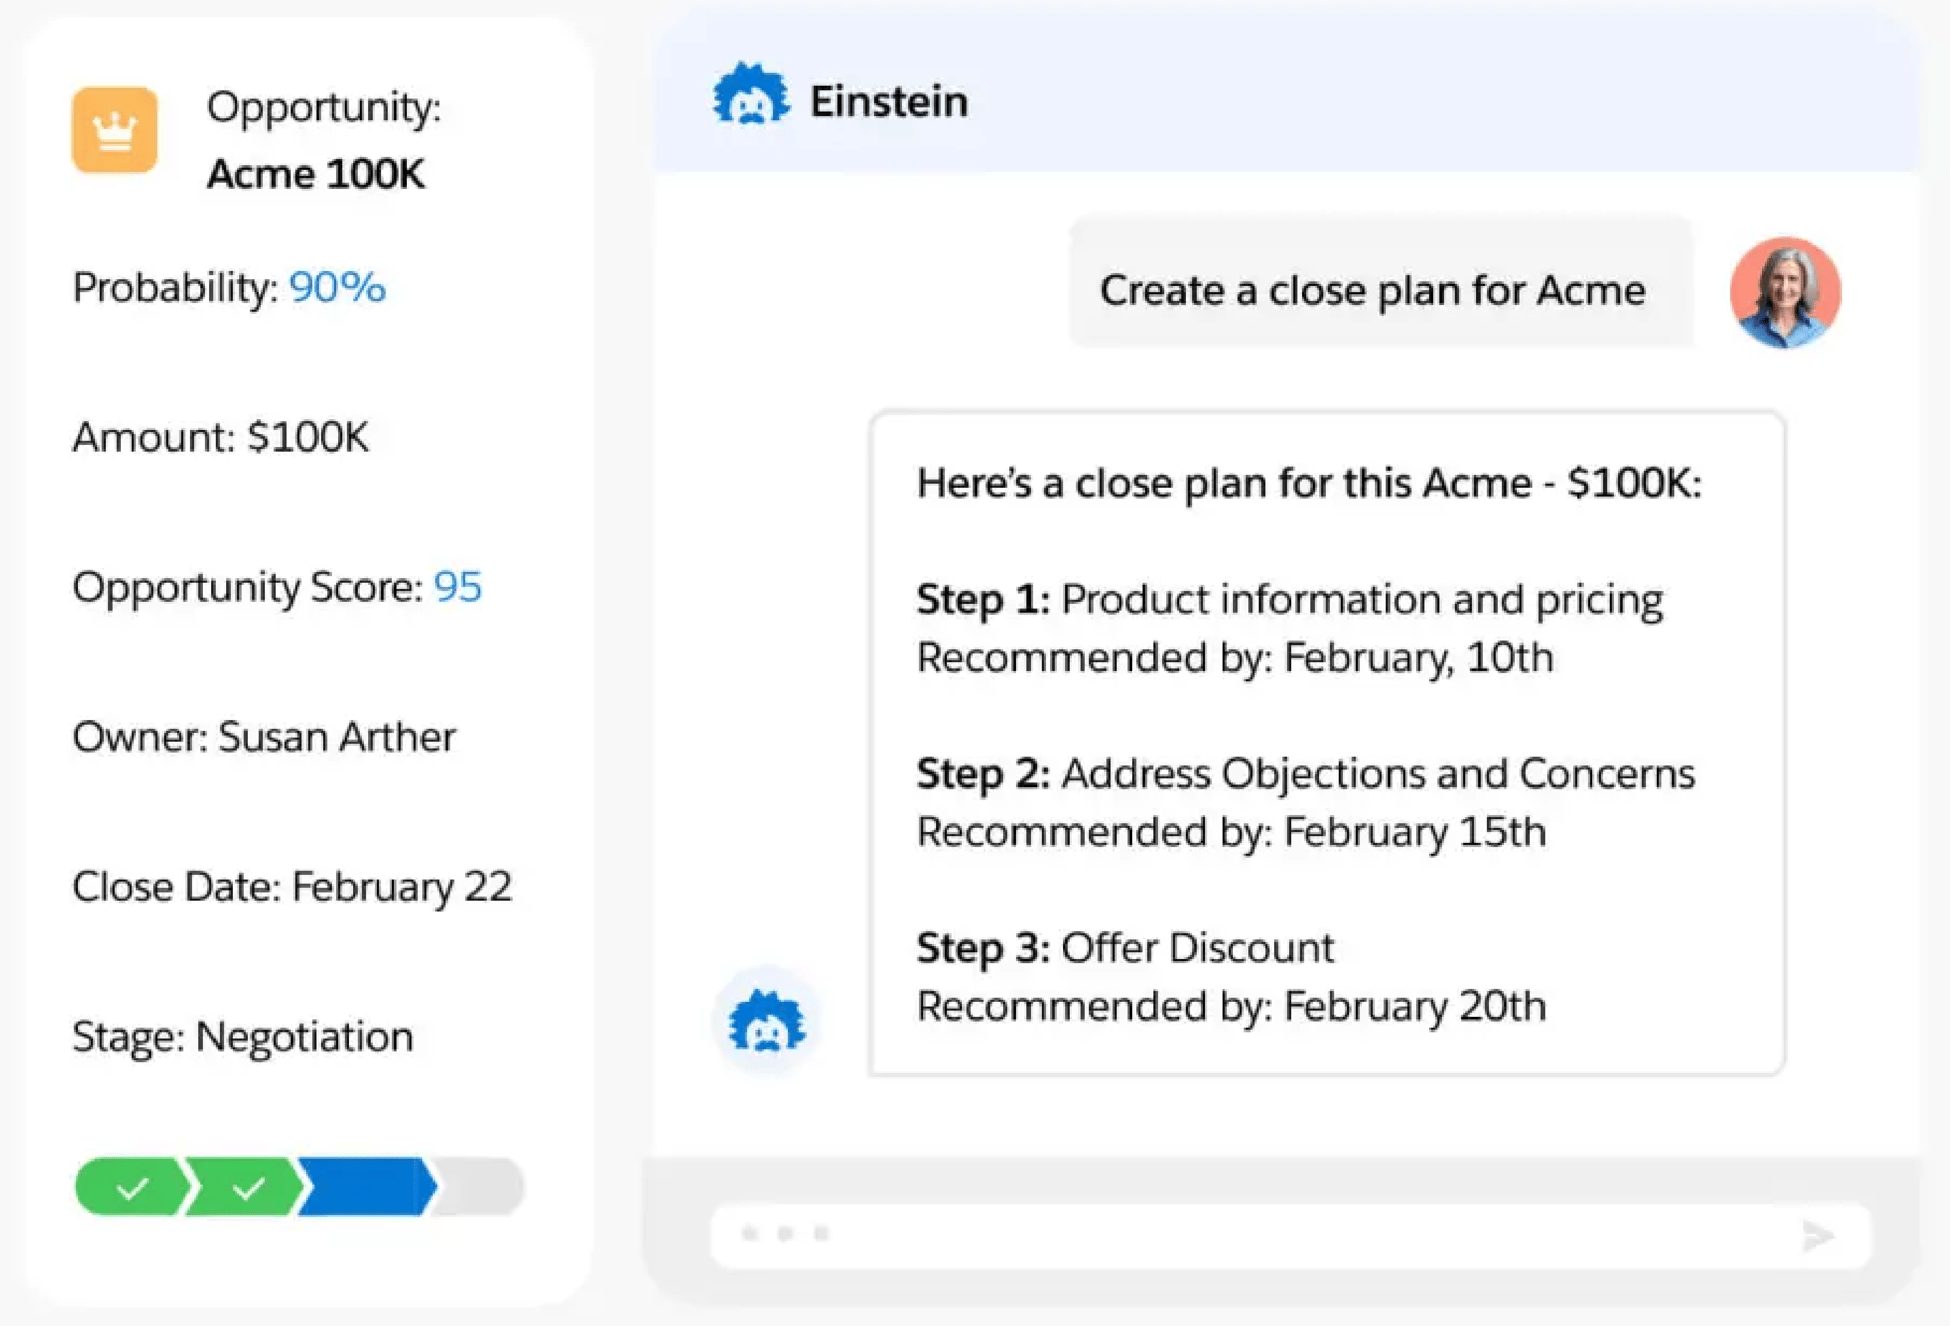This screenshot has width=1950, height=1326.
Task: Select Step 1 Product information and pricing
Action: 1290,600
